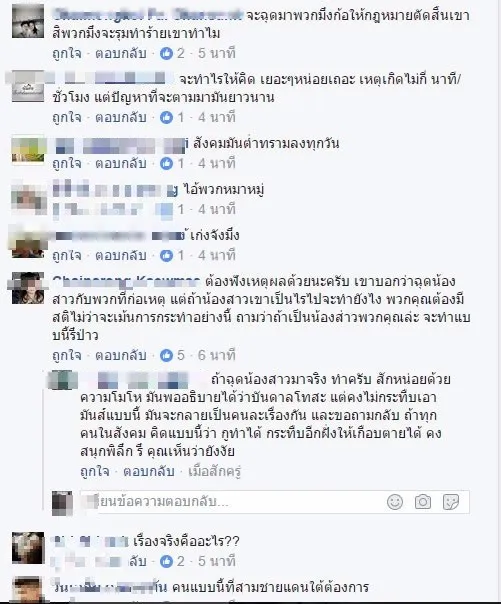Open avatar beside 'ต้องฟังเหตุผลด้วยนะครับ' comment
Viewport: 501px width, 604px height.
[x=28, y=288]
